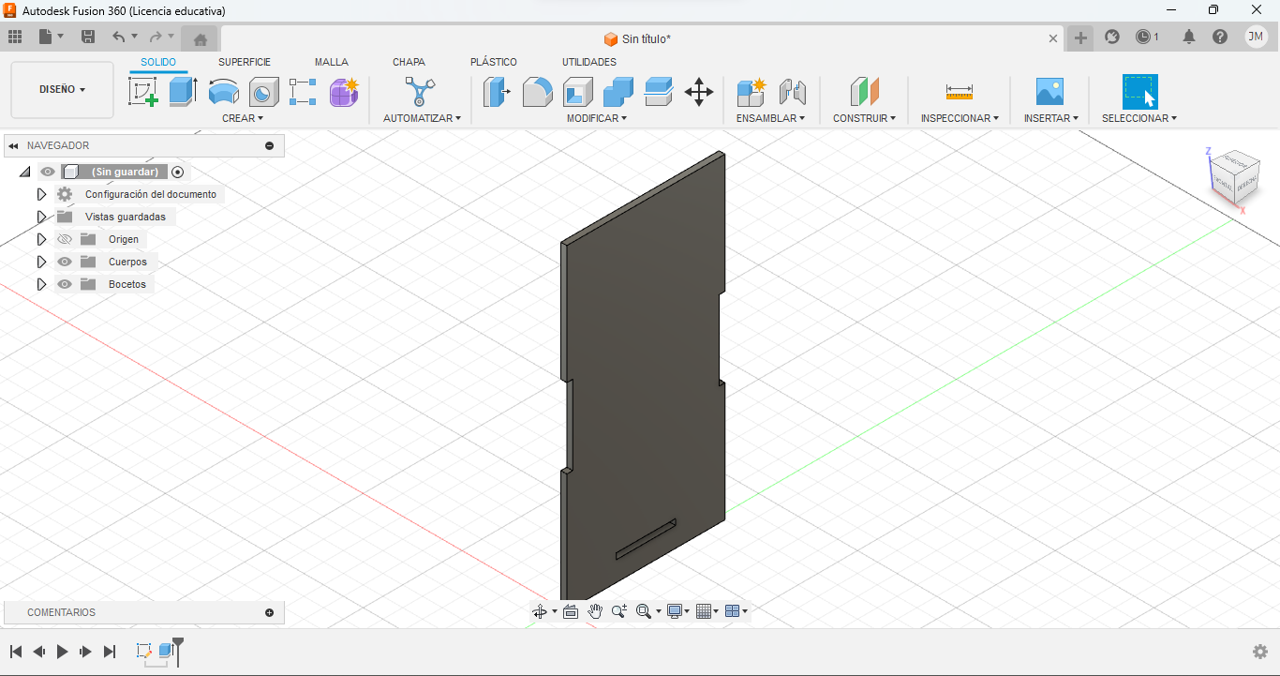
Task: Select the Press Pull tool
Action: click(497, 92)
